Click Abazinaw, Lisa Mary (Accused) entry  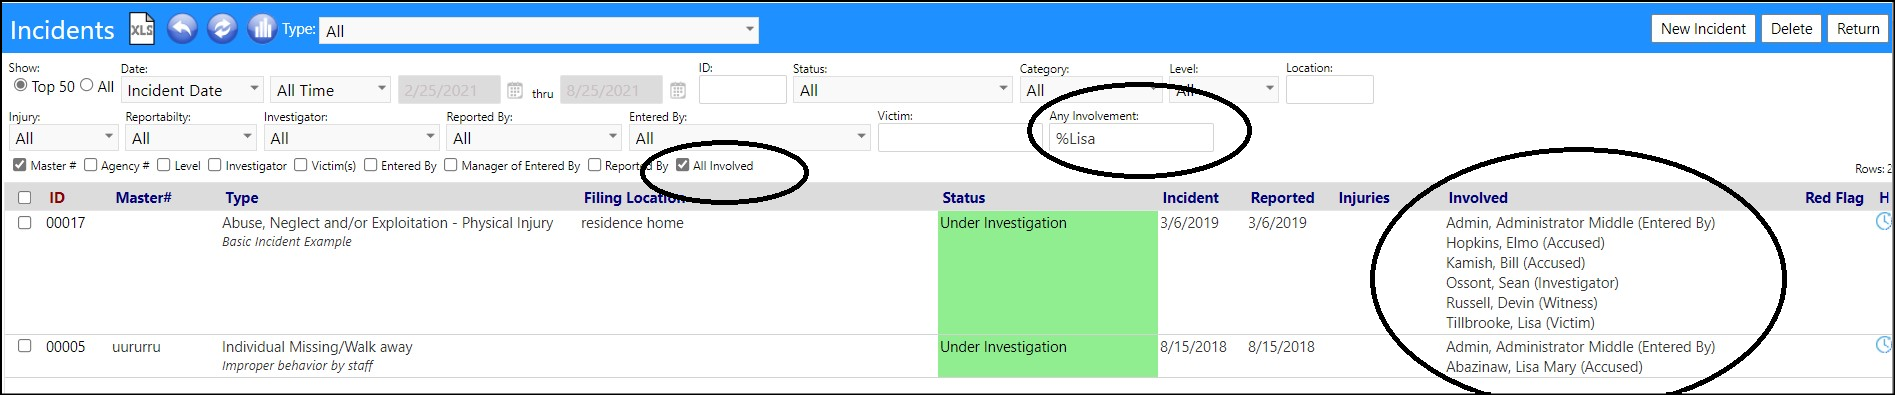point(1544,367)
